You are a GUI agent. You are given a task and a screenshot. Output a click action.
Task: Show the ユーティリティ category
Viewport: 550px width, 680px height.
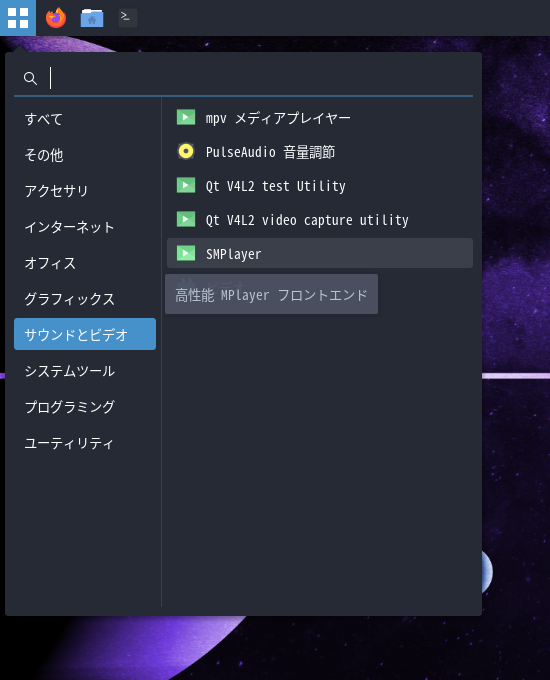[85, 442]
